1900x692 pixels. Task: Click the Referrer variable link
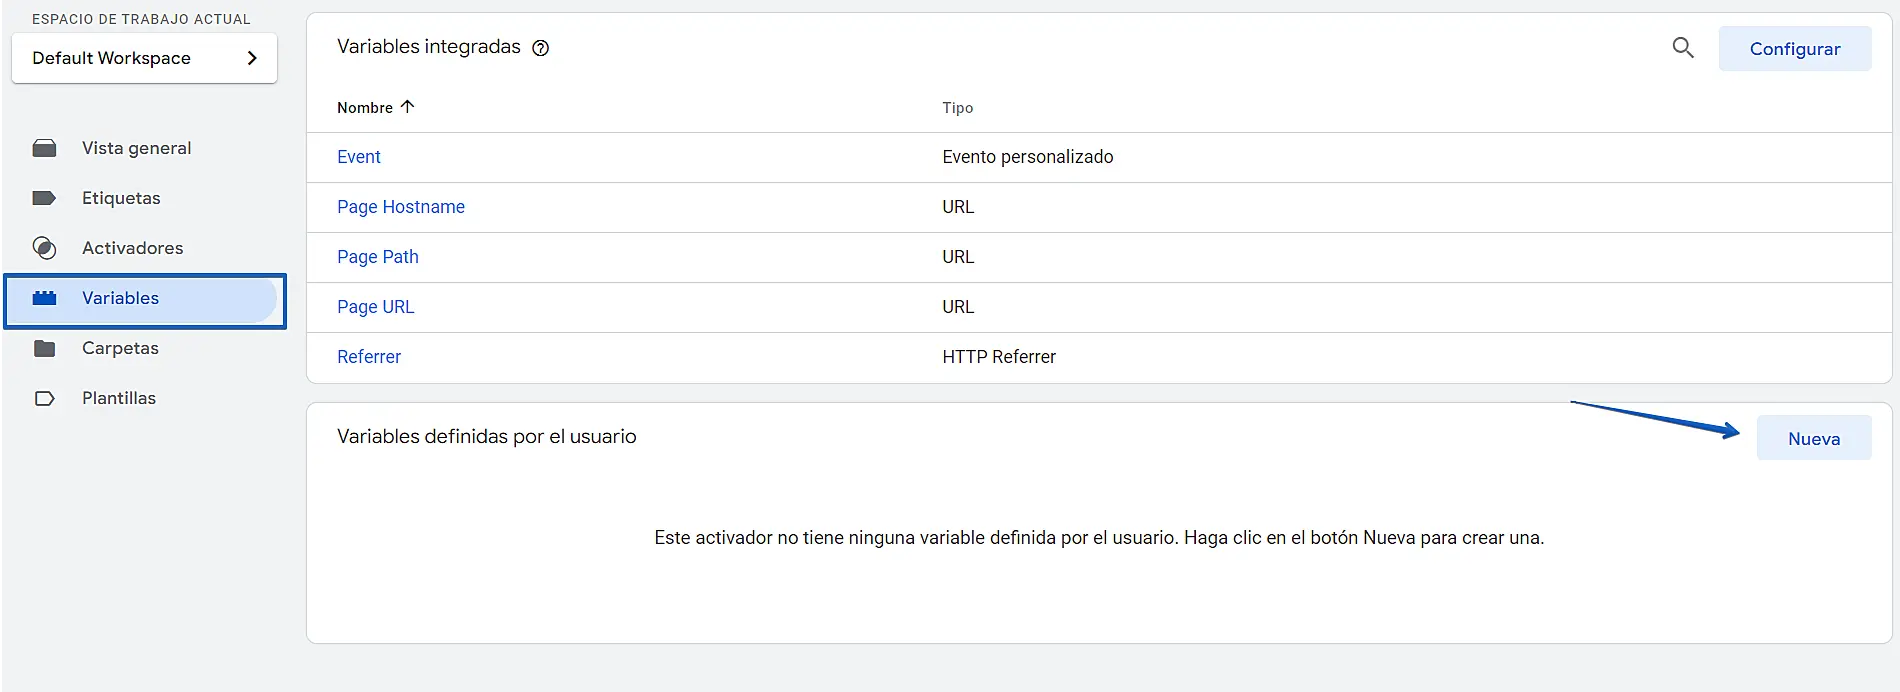(369, 357)
